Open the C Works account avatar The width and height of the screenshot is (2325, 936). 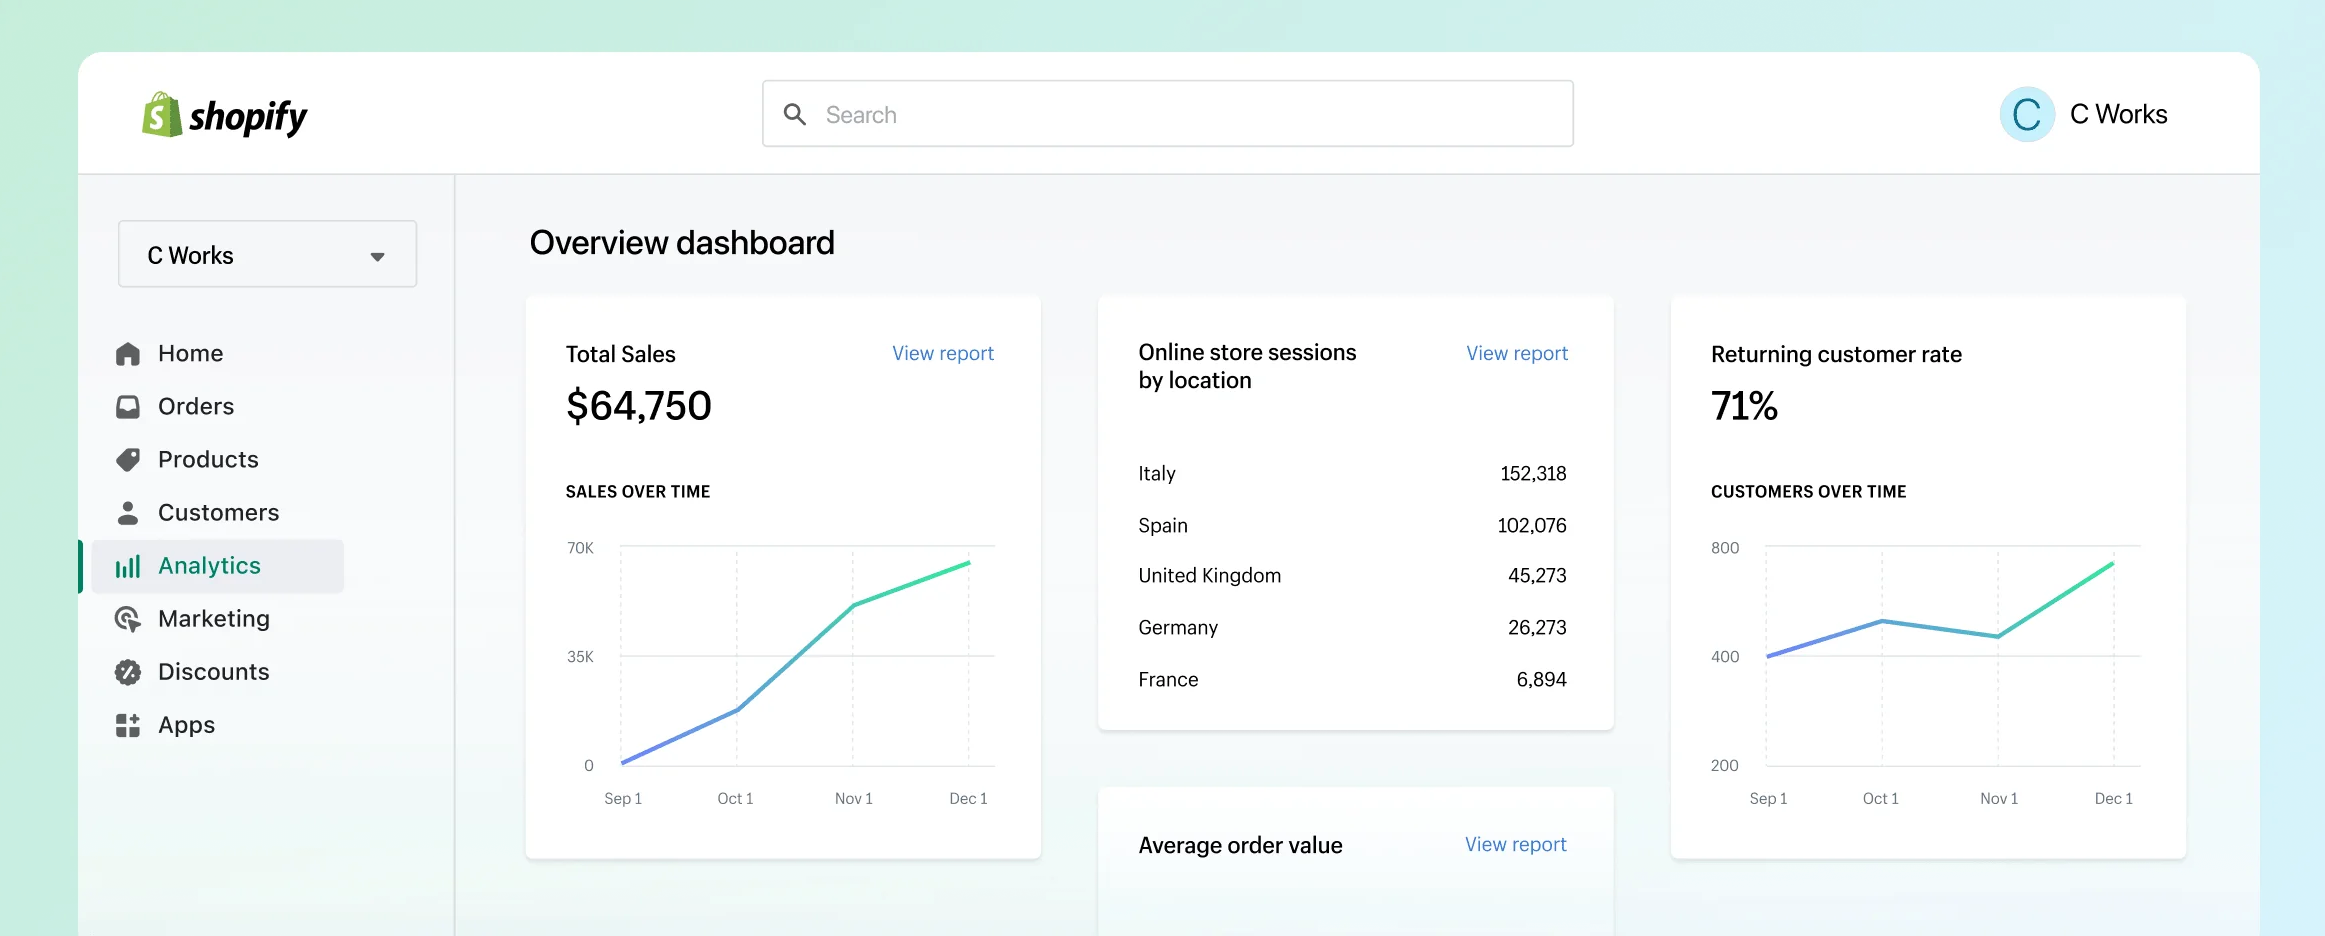[2026, 115]
